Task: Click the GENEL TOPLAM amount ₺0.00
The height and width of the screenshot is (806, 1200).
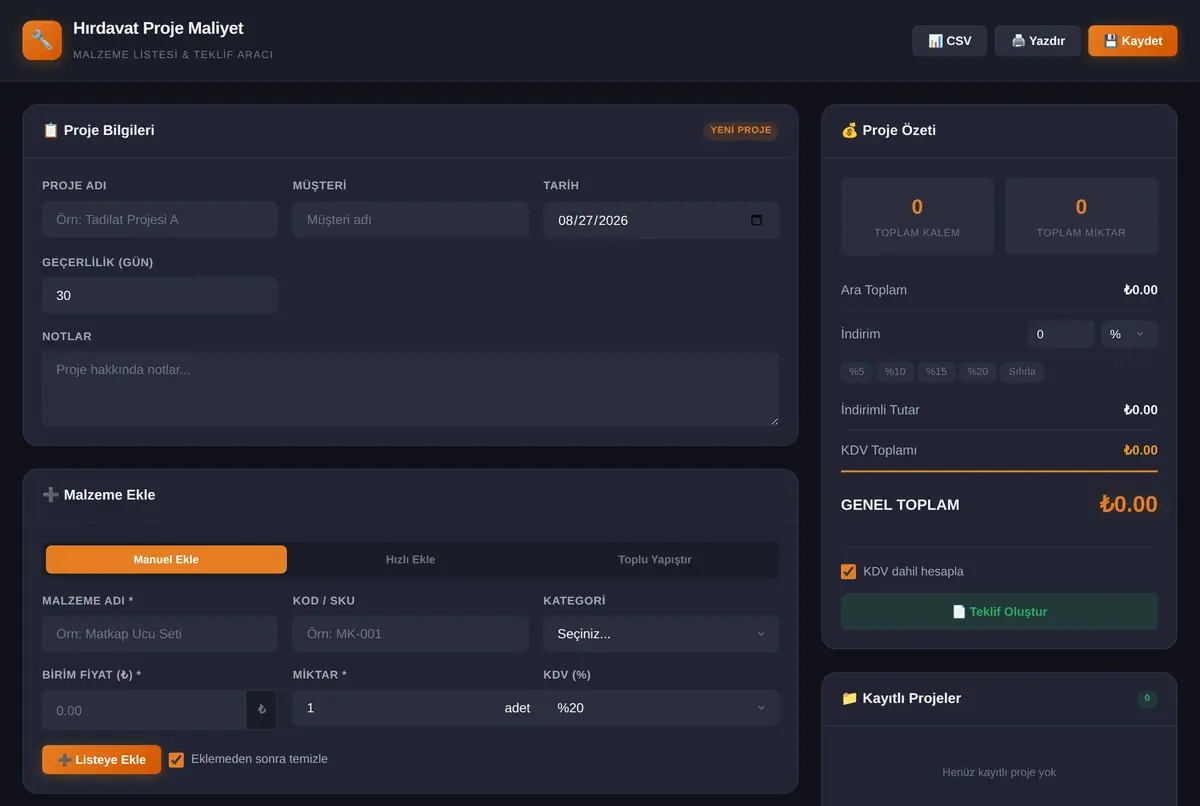Action: point(1128,504)
